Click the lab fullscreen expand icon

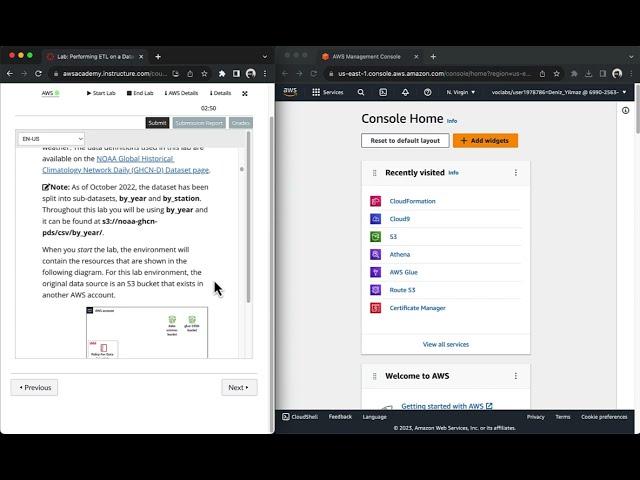(244, 93)
